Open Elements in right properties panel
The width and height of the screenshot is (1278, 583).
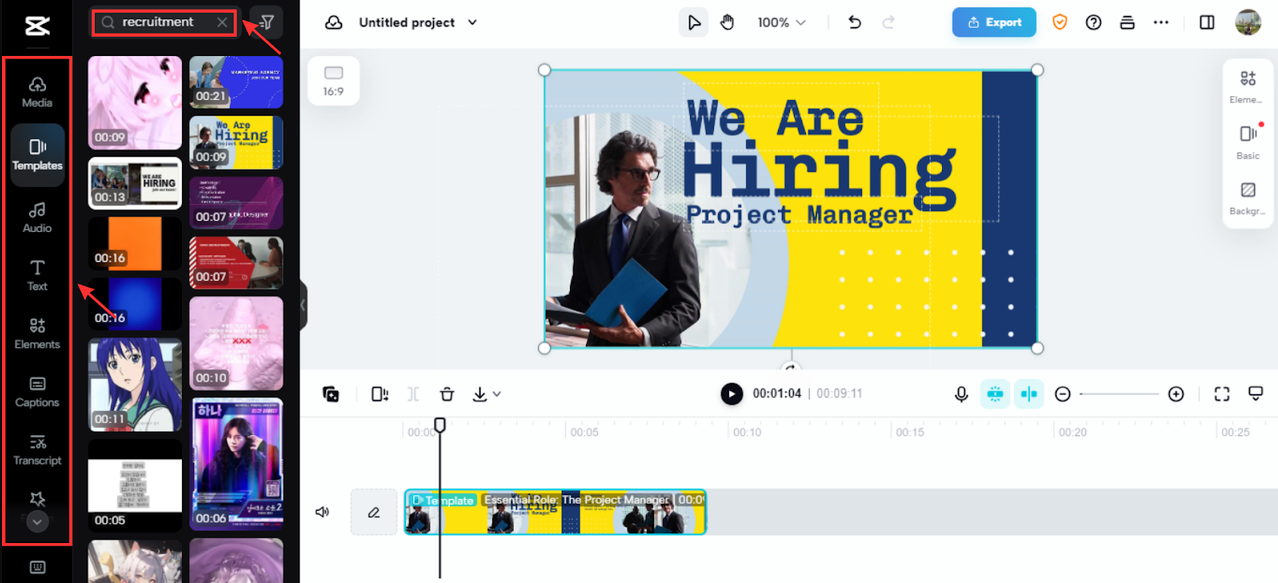1247,87
